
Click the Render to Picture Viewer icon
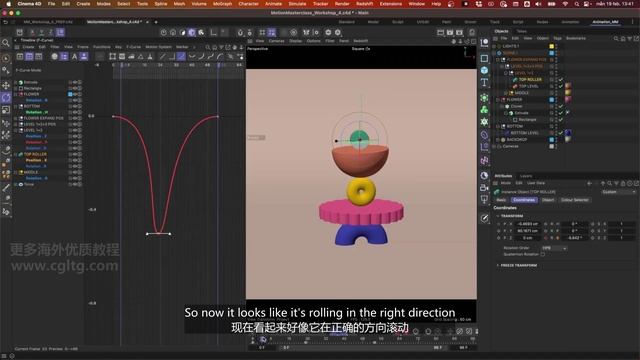[x=450, y=32]
